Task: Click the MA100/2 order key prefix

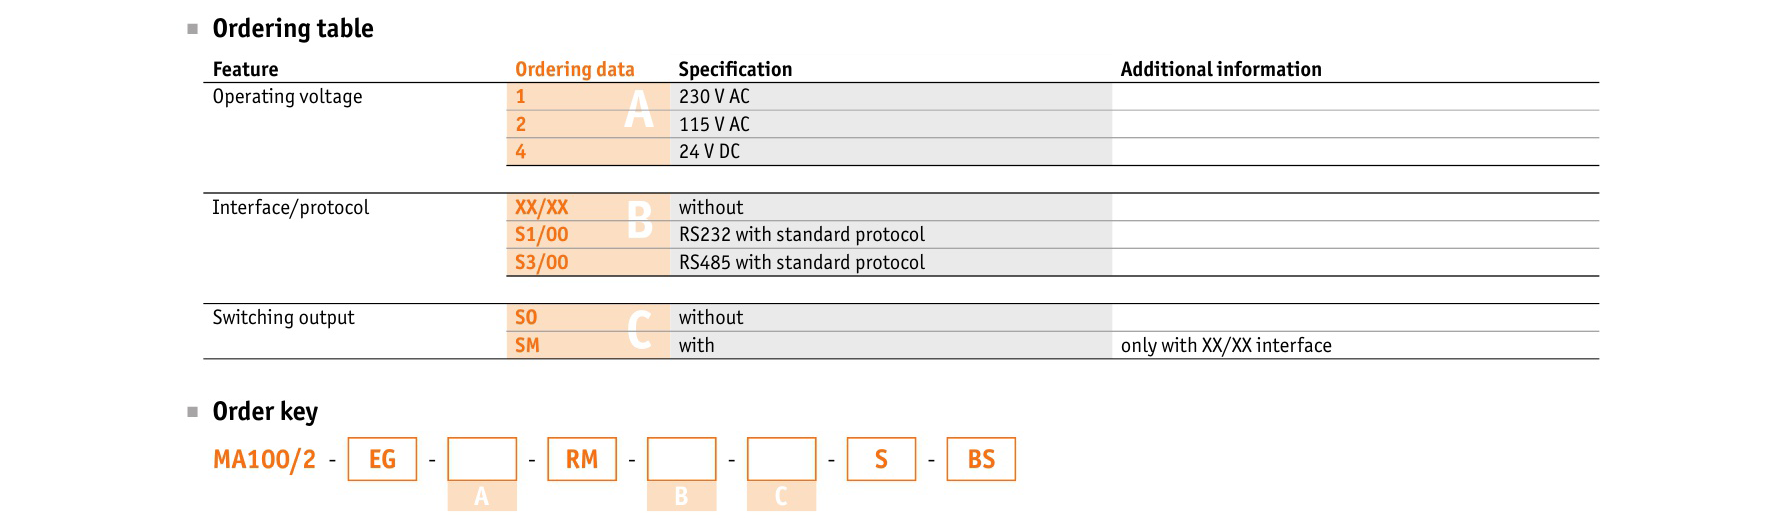Action: click(264, 460)
